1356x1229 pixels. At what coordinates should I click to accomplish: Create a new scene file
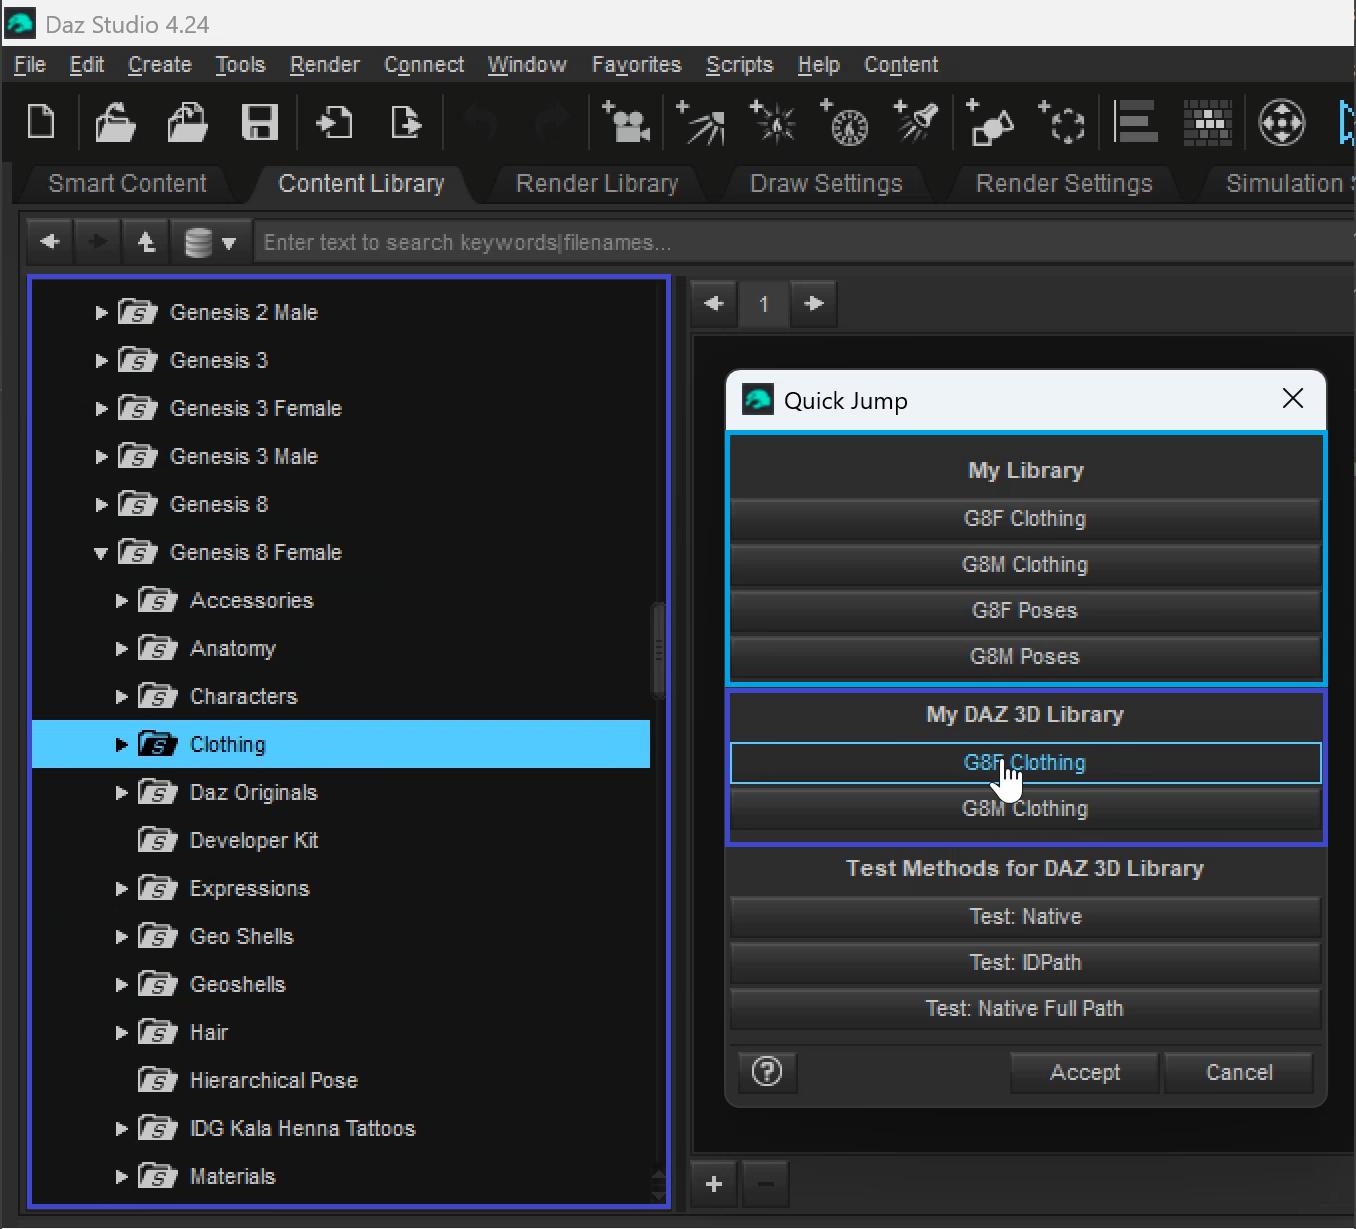pos(41,122)
